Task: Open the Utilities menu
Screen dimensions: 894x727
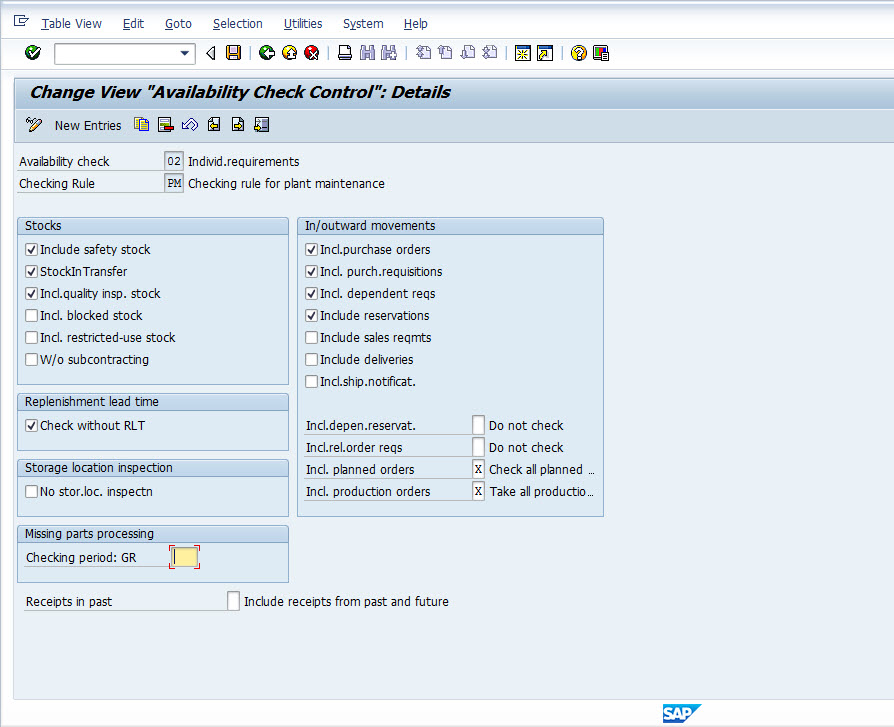Action: (x=303, y=24)
